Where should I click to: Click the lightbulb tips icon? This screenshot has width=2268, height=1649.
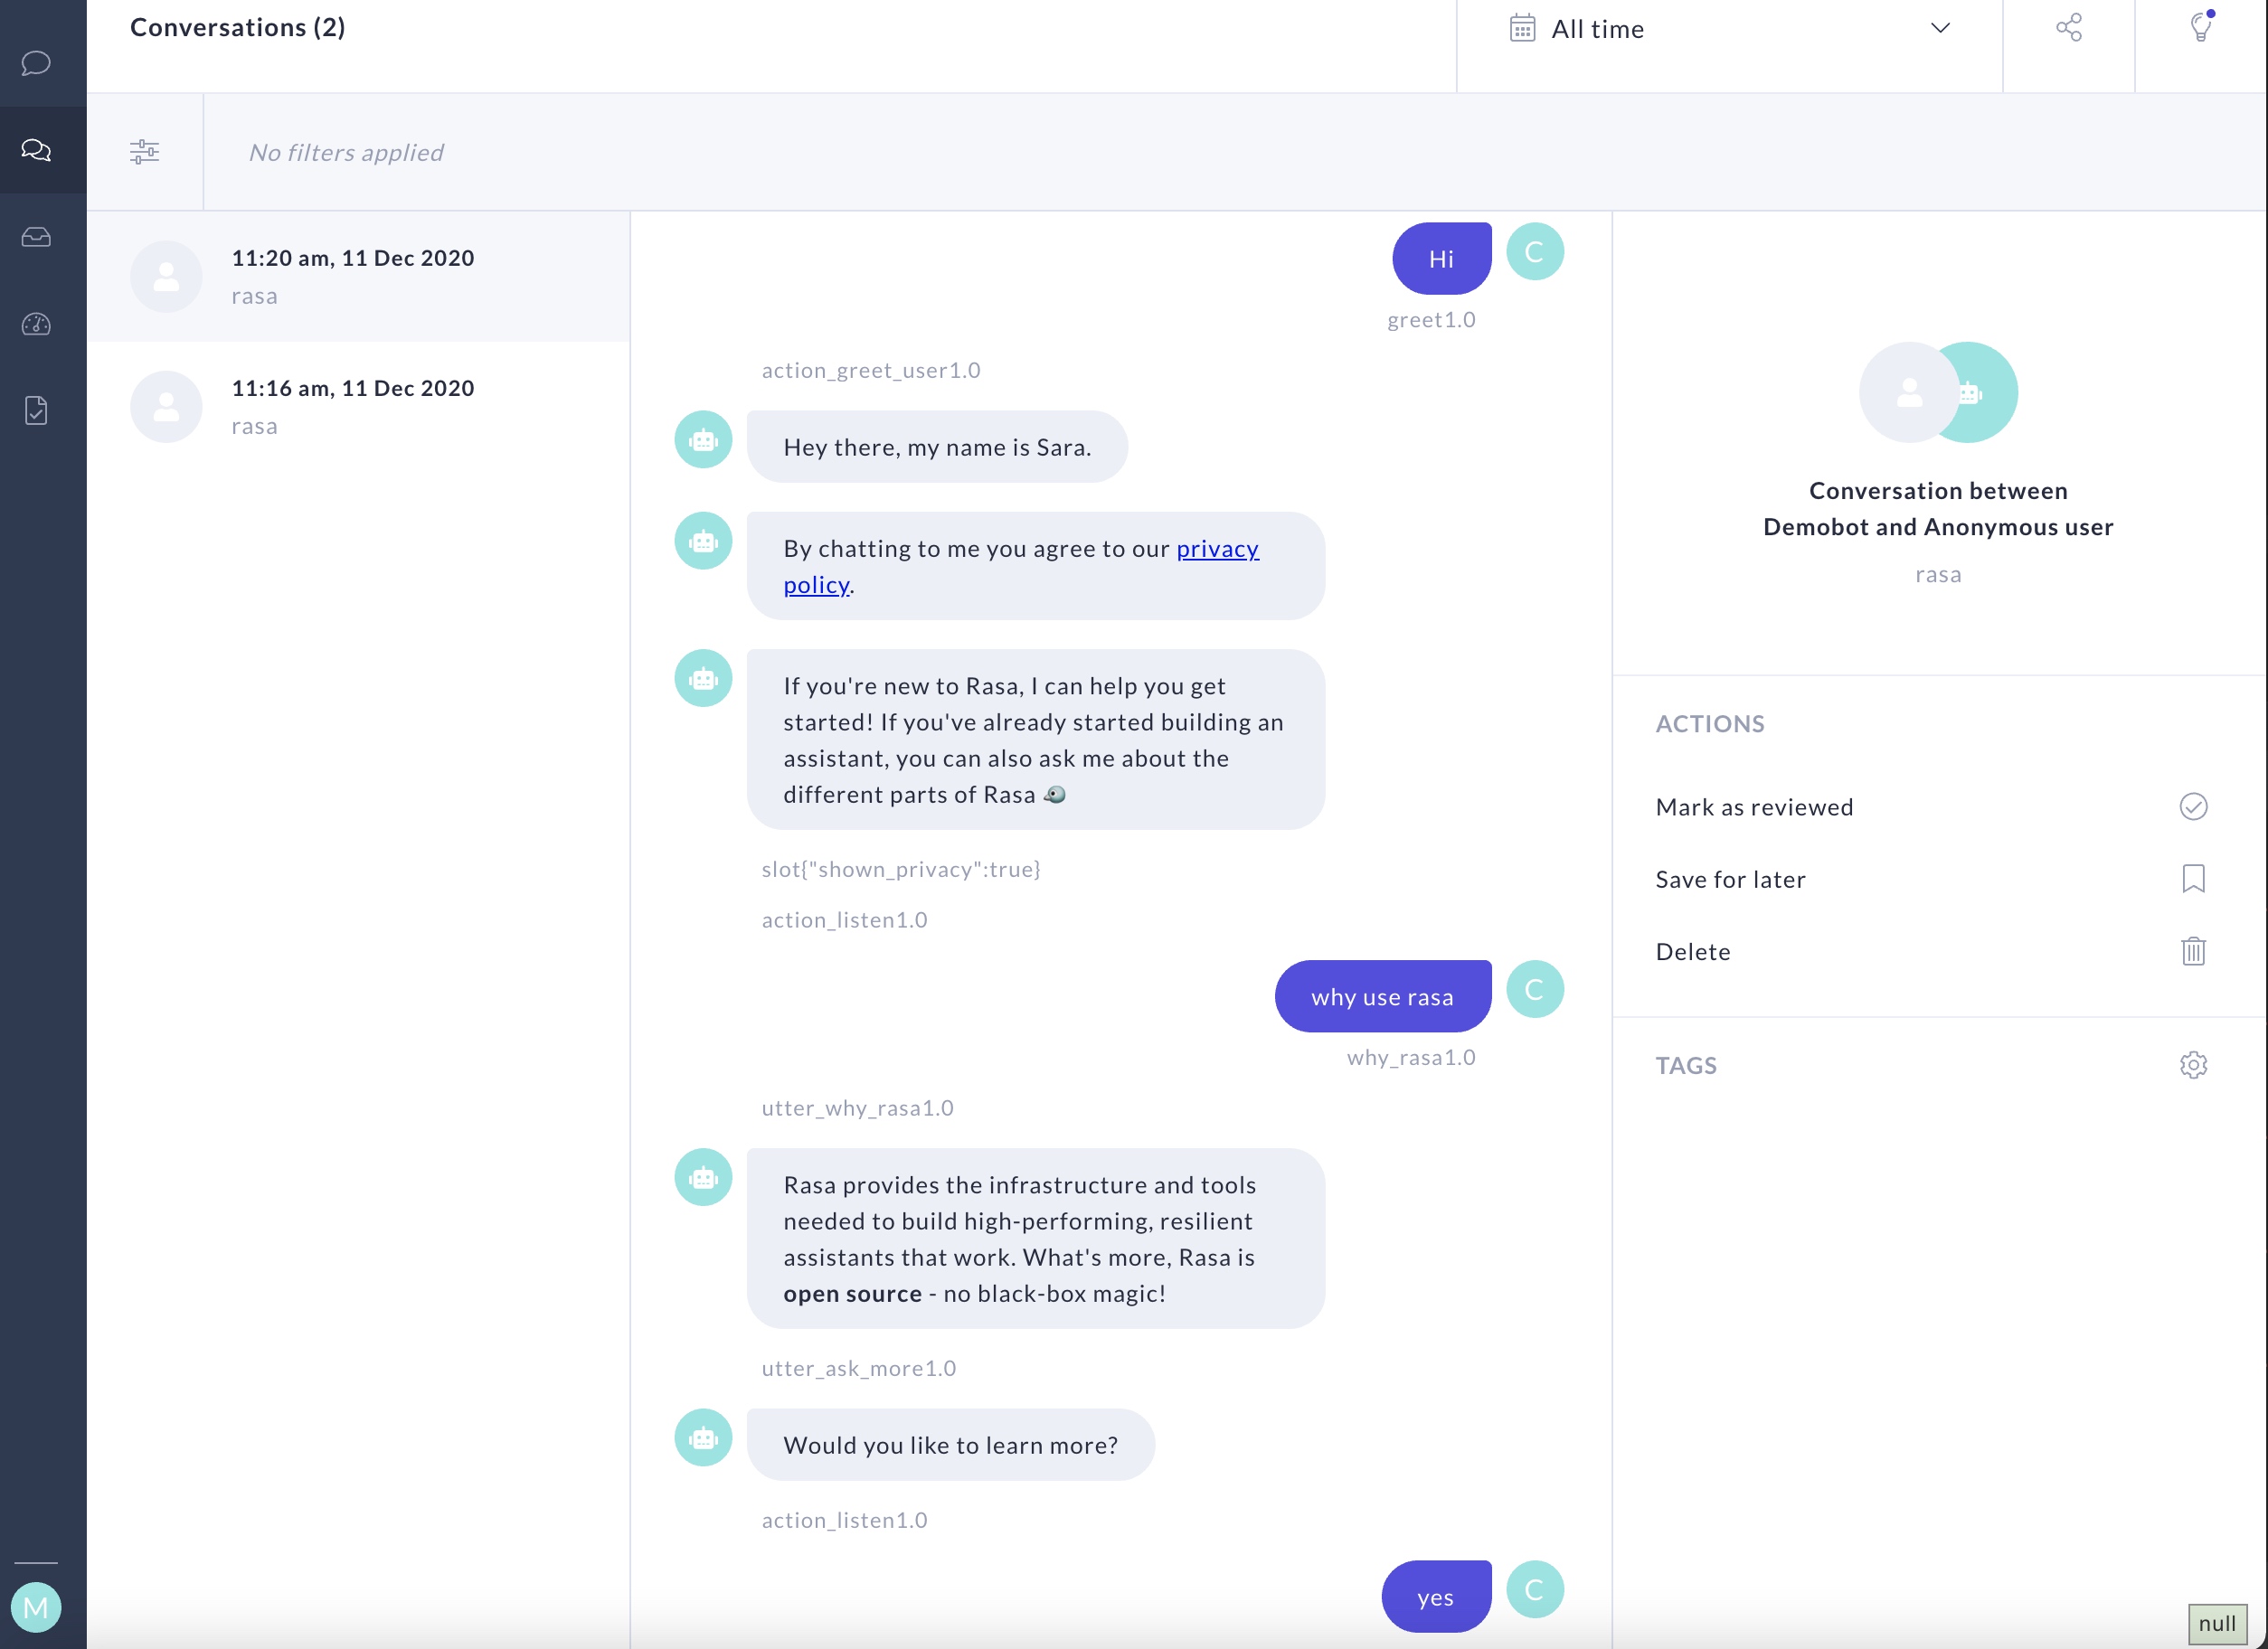pos(2200,27)
